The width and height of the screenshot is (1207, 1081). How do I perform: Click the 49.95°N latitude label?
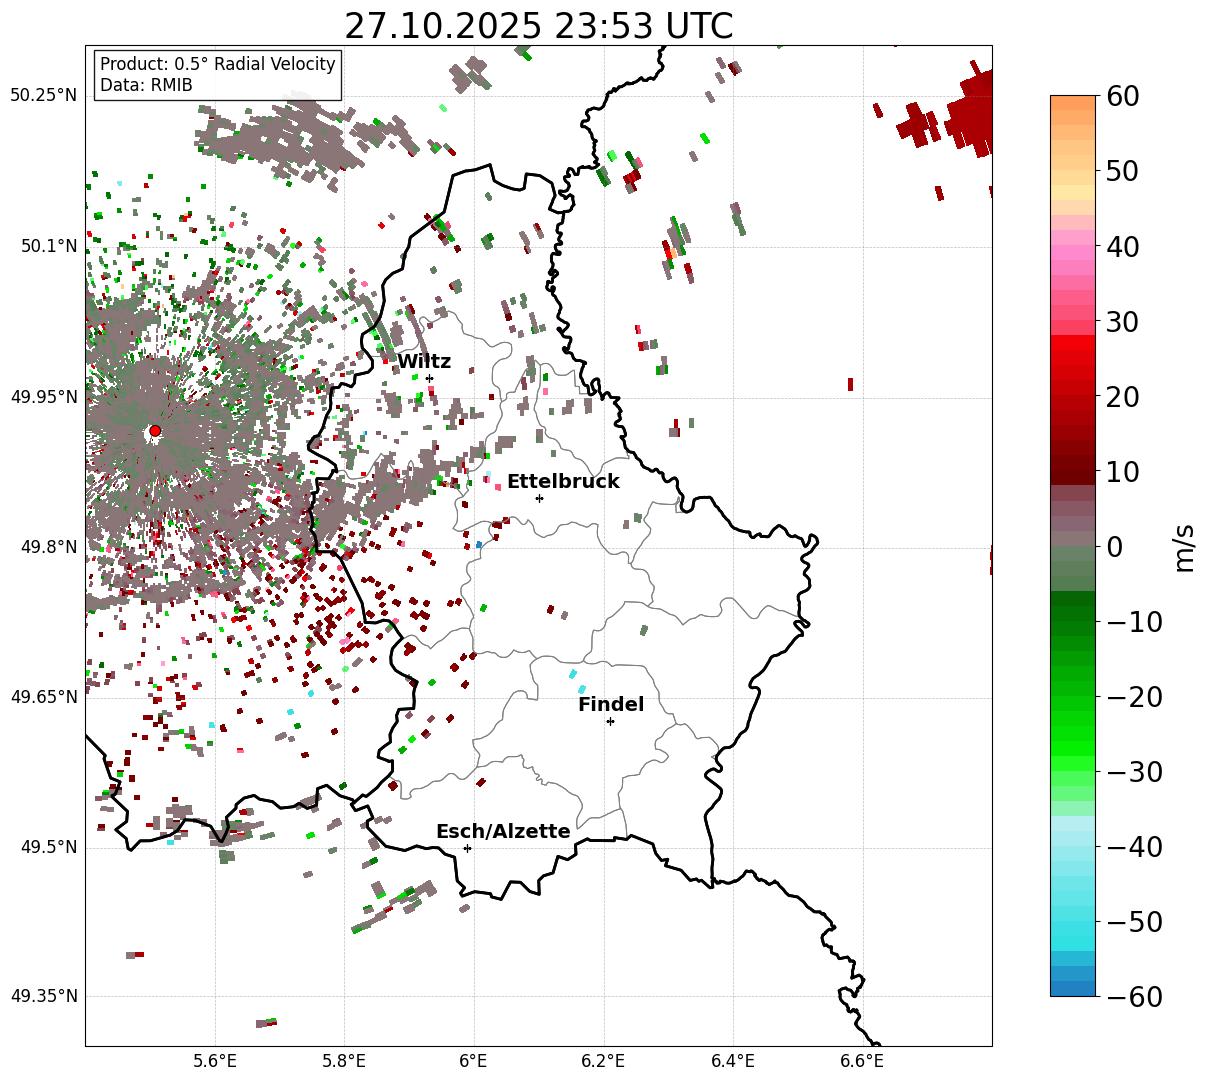point(43,397)
